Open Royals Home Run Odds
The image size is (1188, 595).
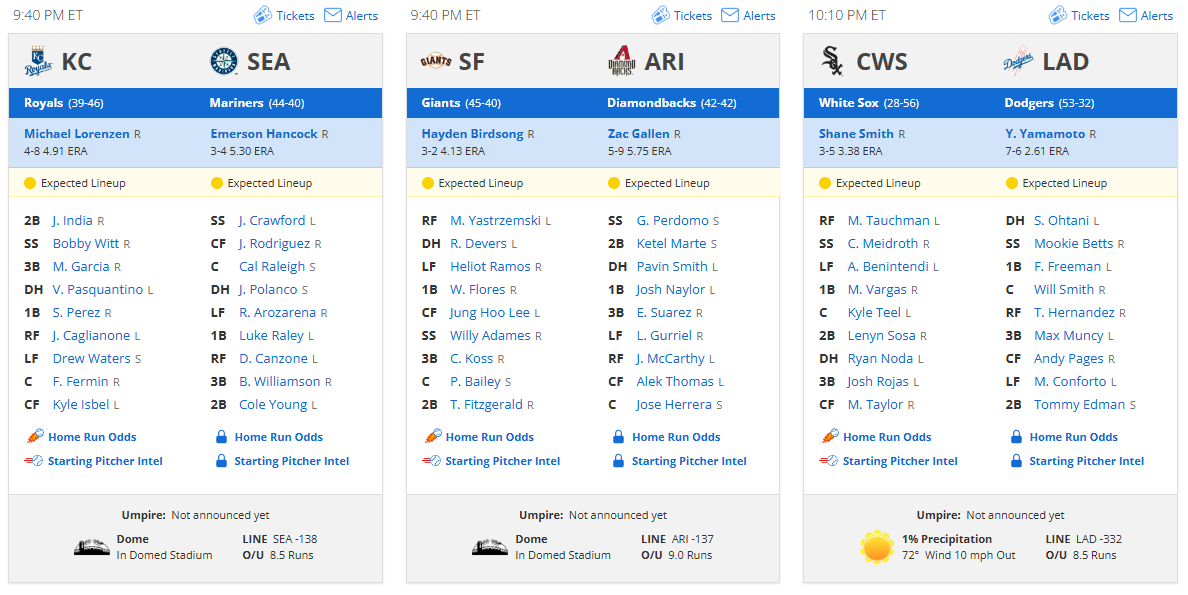[92, 437]
